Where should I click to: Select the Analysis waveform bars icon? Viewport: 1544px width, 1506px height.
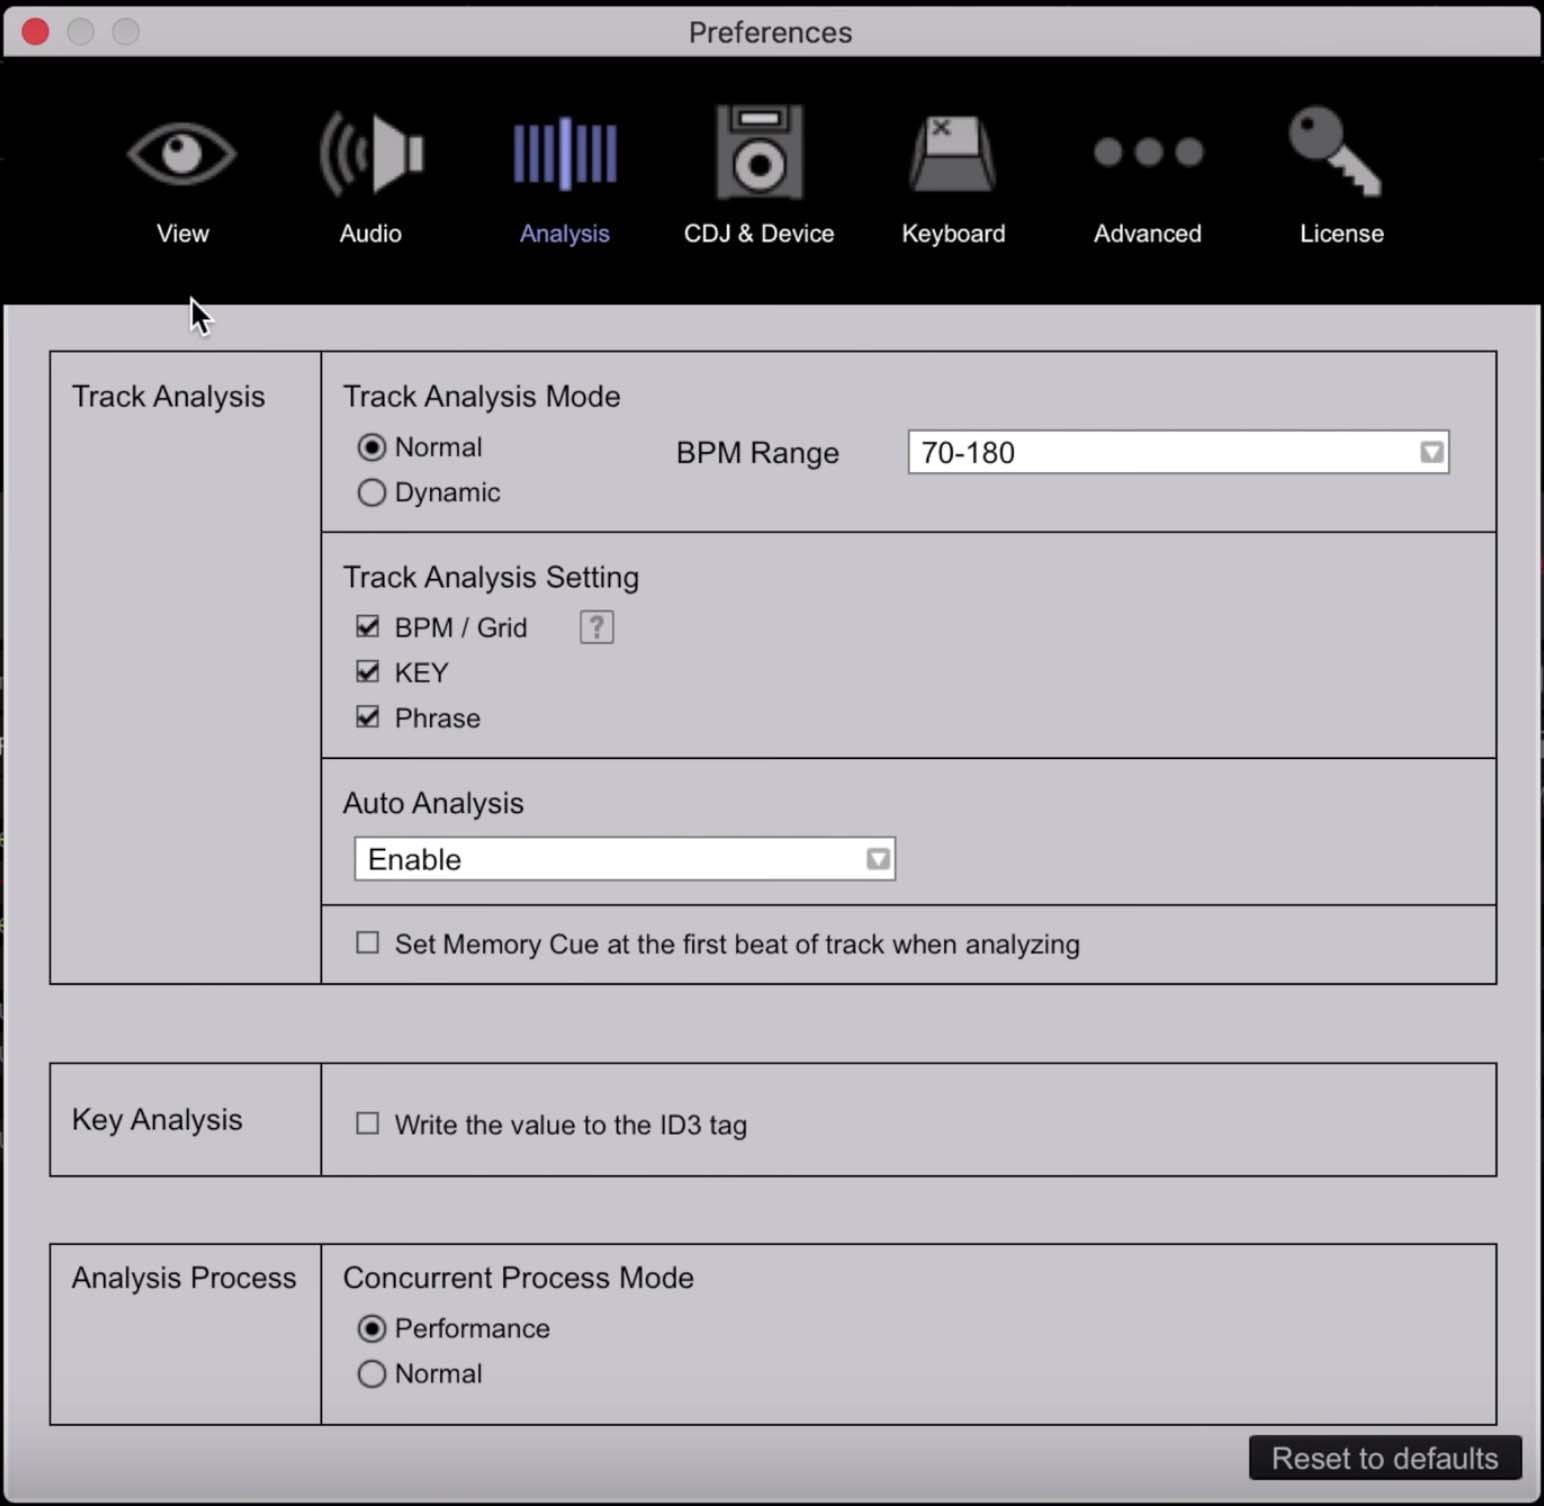point(565,153)
